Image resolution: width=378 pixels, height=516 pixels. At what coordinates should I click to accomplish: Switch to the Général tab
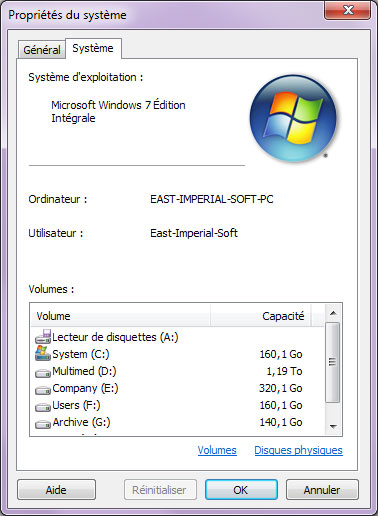42,50
